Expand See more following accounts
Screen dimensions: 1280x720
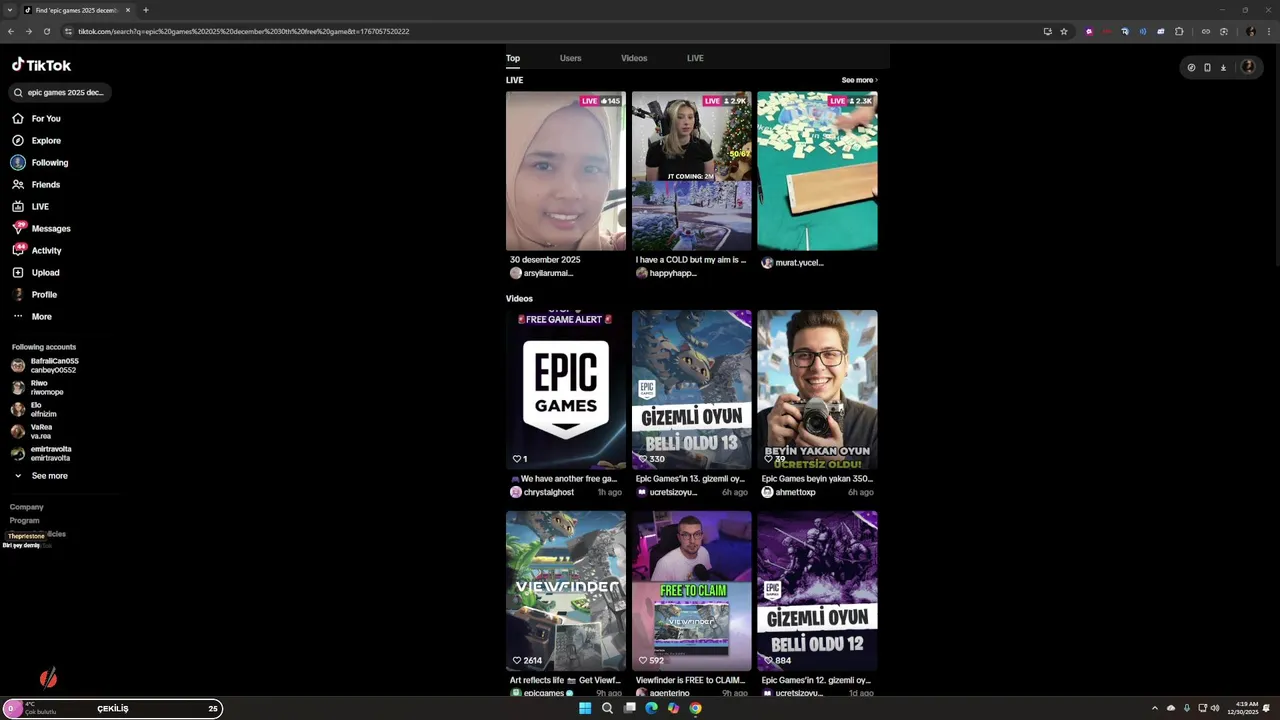[x=40, y=476]
